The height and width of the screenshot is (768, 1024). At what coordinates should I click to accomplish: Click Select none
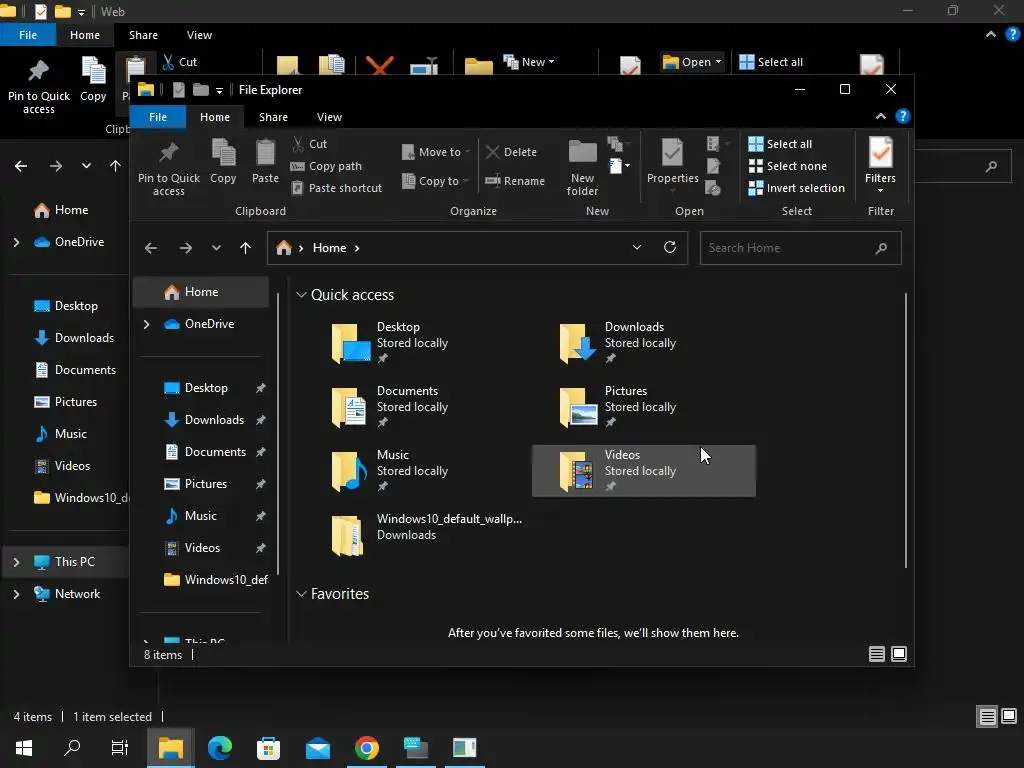click(x=787, y=166)
